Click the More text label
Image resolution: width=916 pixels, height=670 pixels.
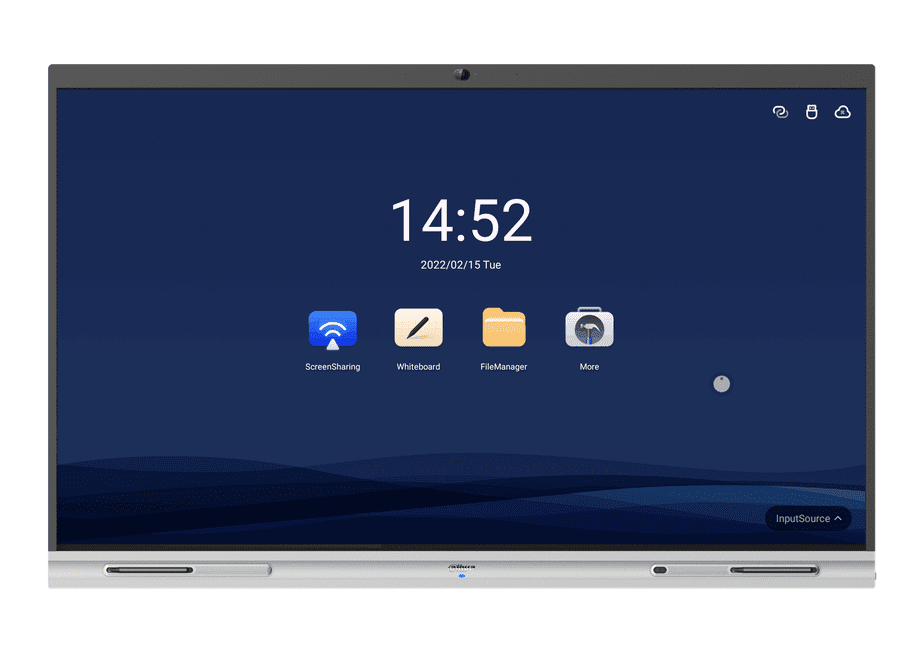(x=589, y=367)
